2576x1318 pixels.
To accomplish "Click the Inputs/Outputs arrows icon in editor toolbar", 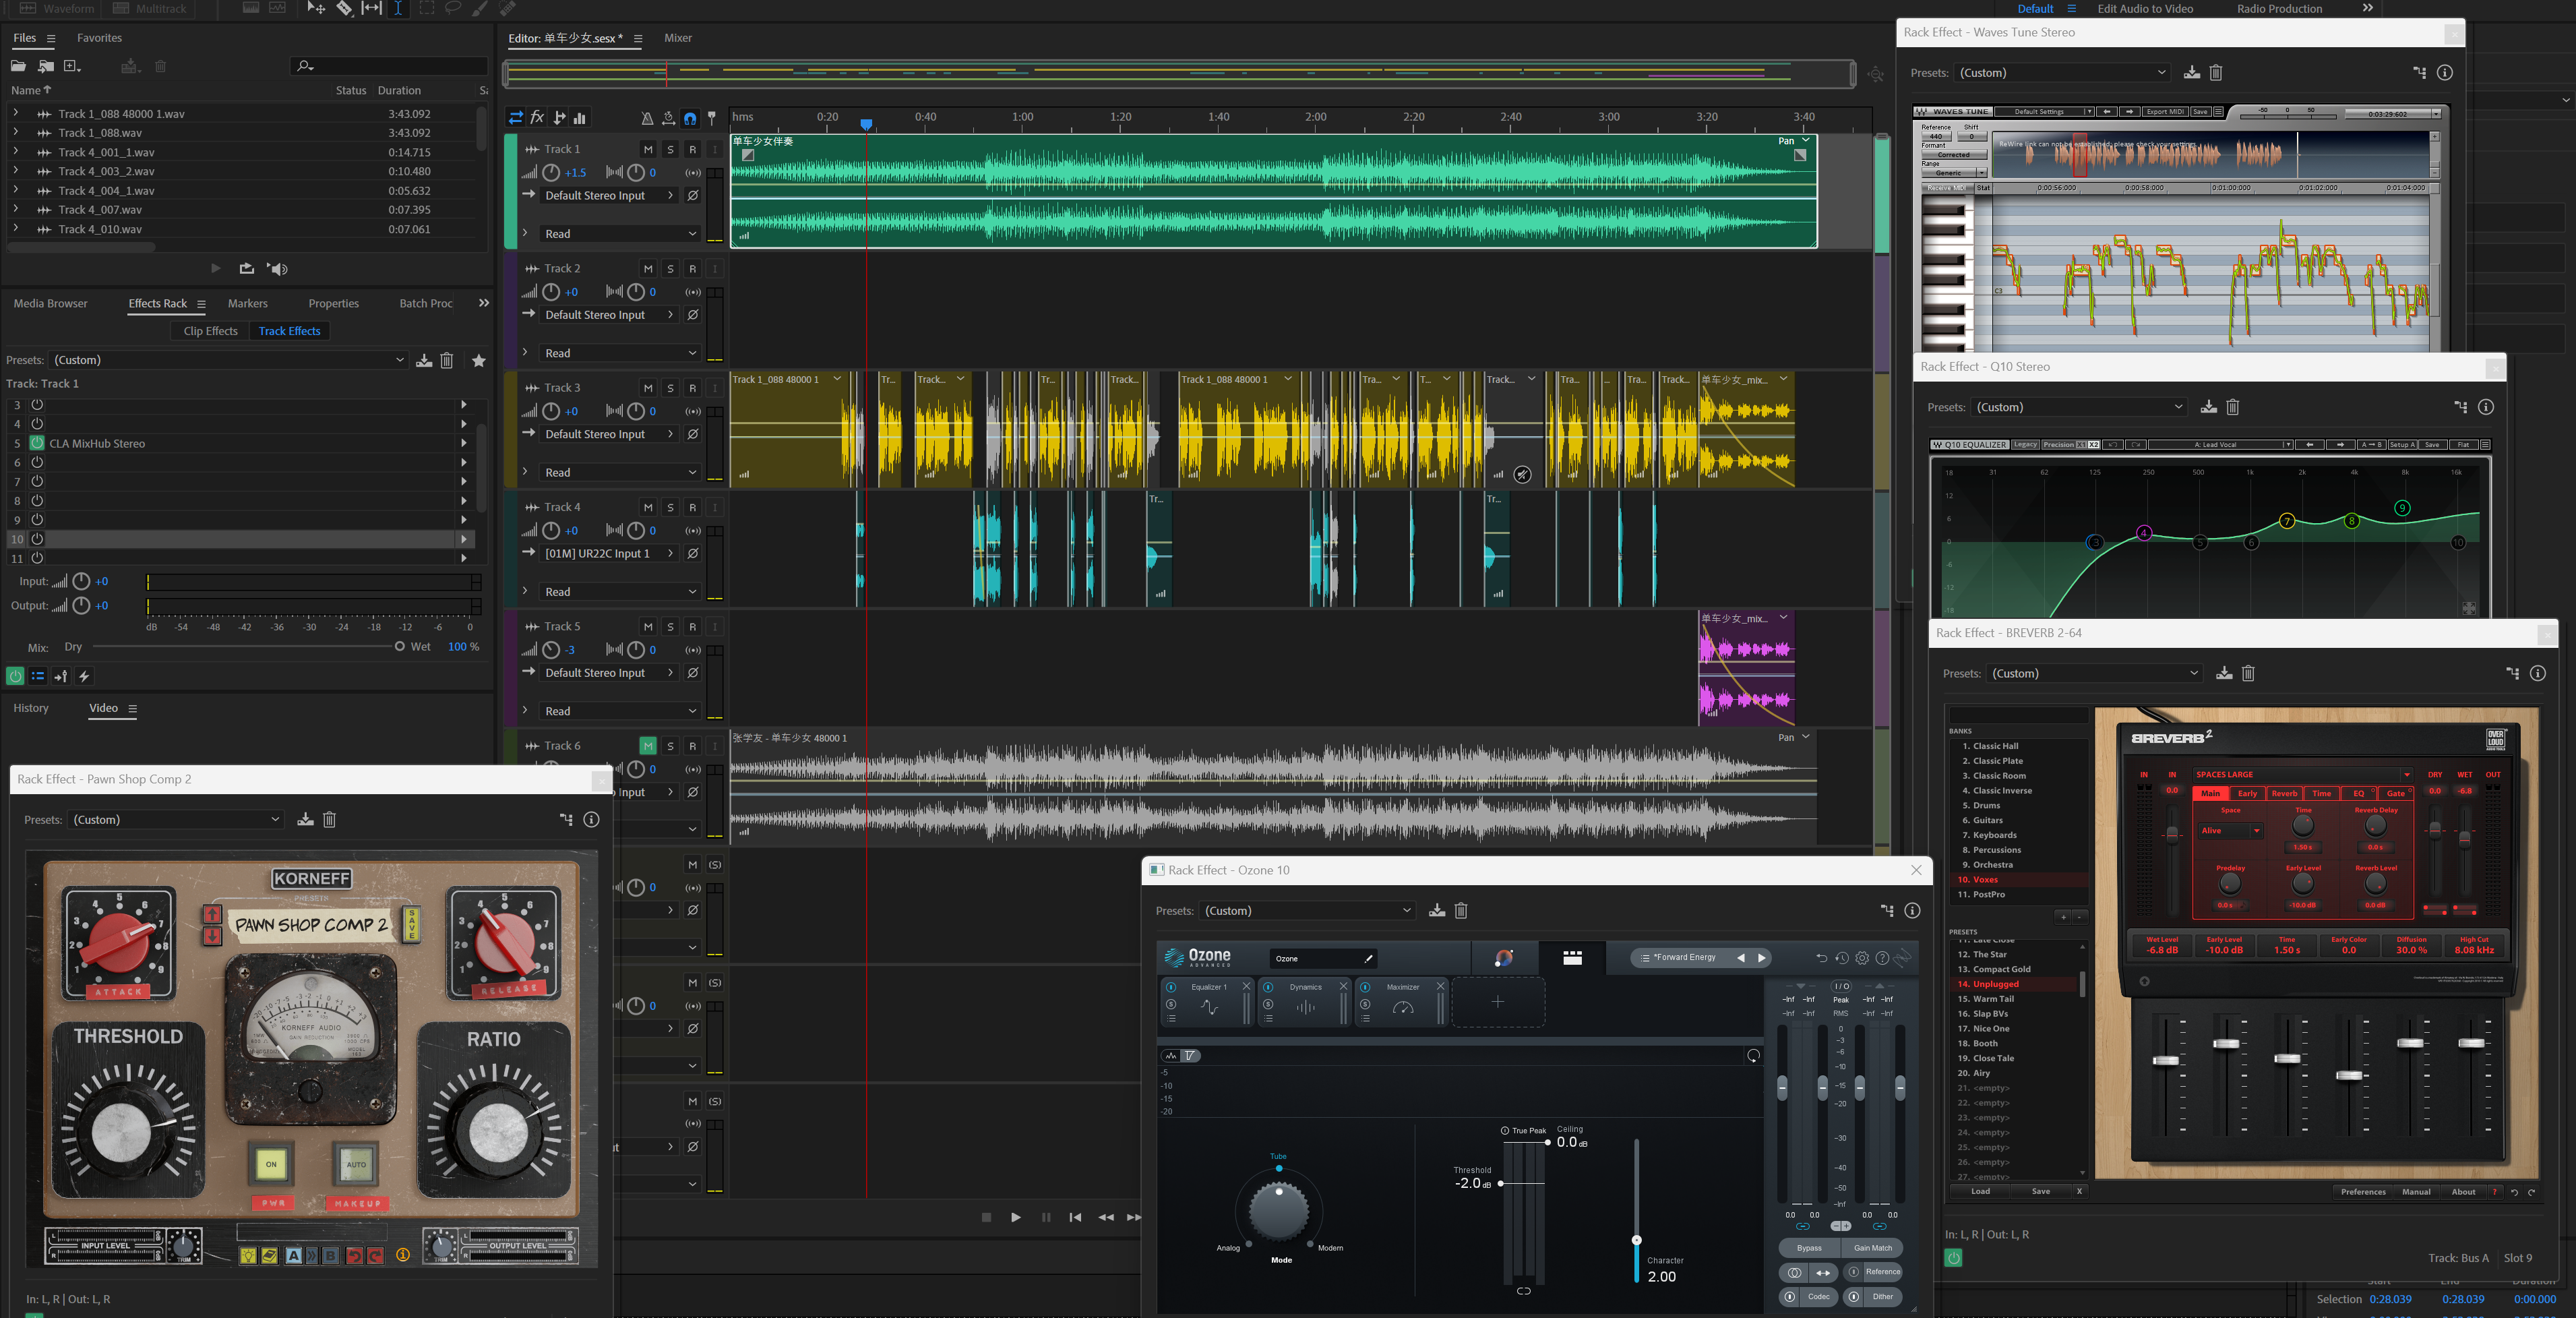I will tap(515, 118).
